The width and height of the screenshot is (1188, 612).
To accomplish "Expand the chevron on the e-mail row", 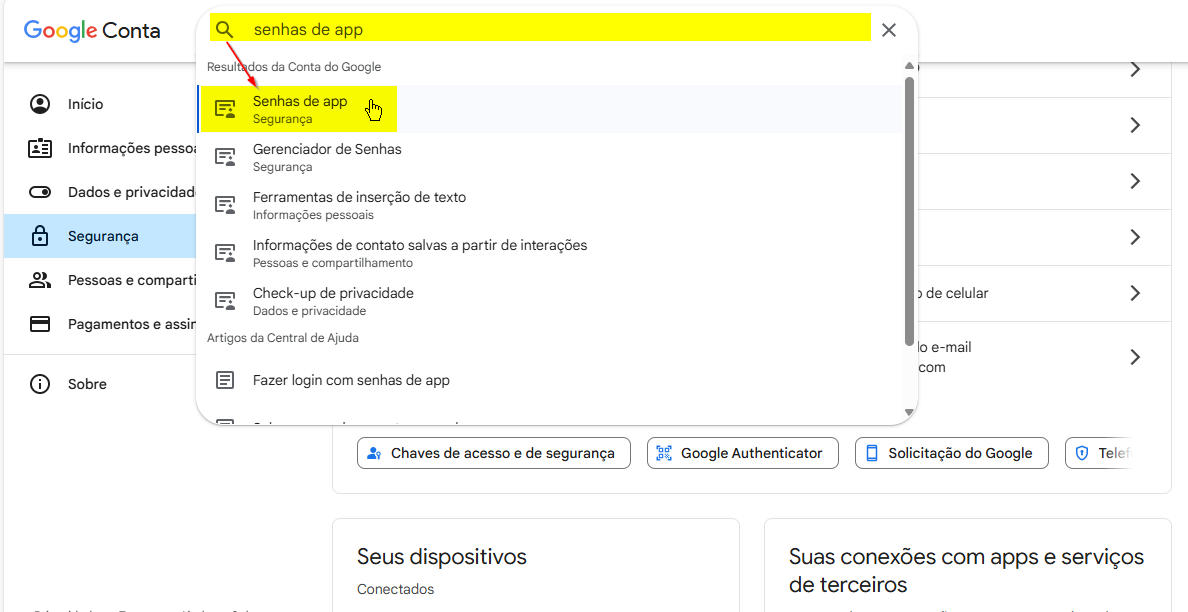I will [1135, 357].
